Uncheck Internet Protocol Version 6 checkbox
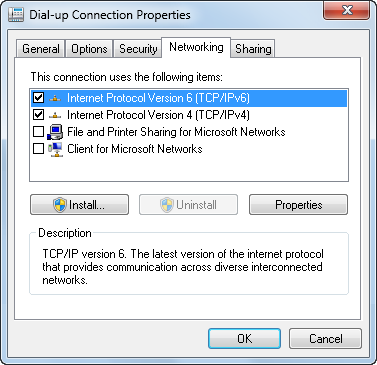The height and width of the screenshot is (365, 377). [x=38, y=98]
